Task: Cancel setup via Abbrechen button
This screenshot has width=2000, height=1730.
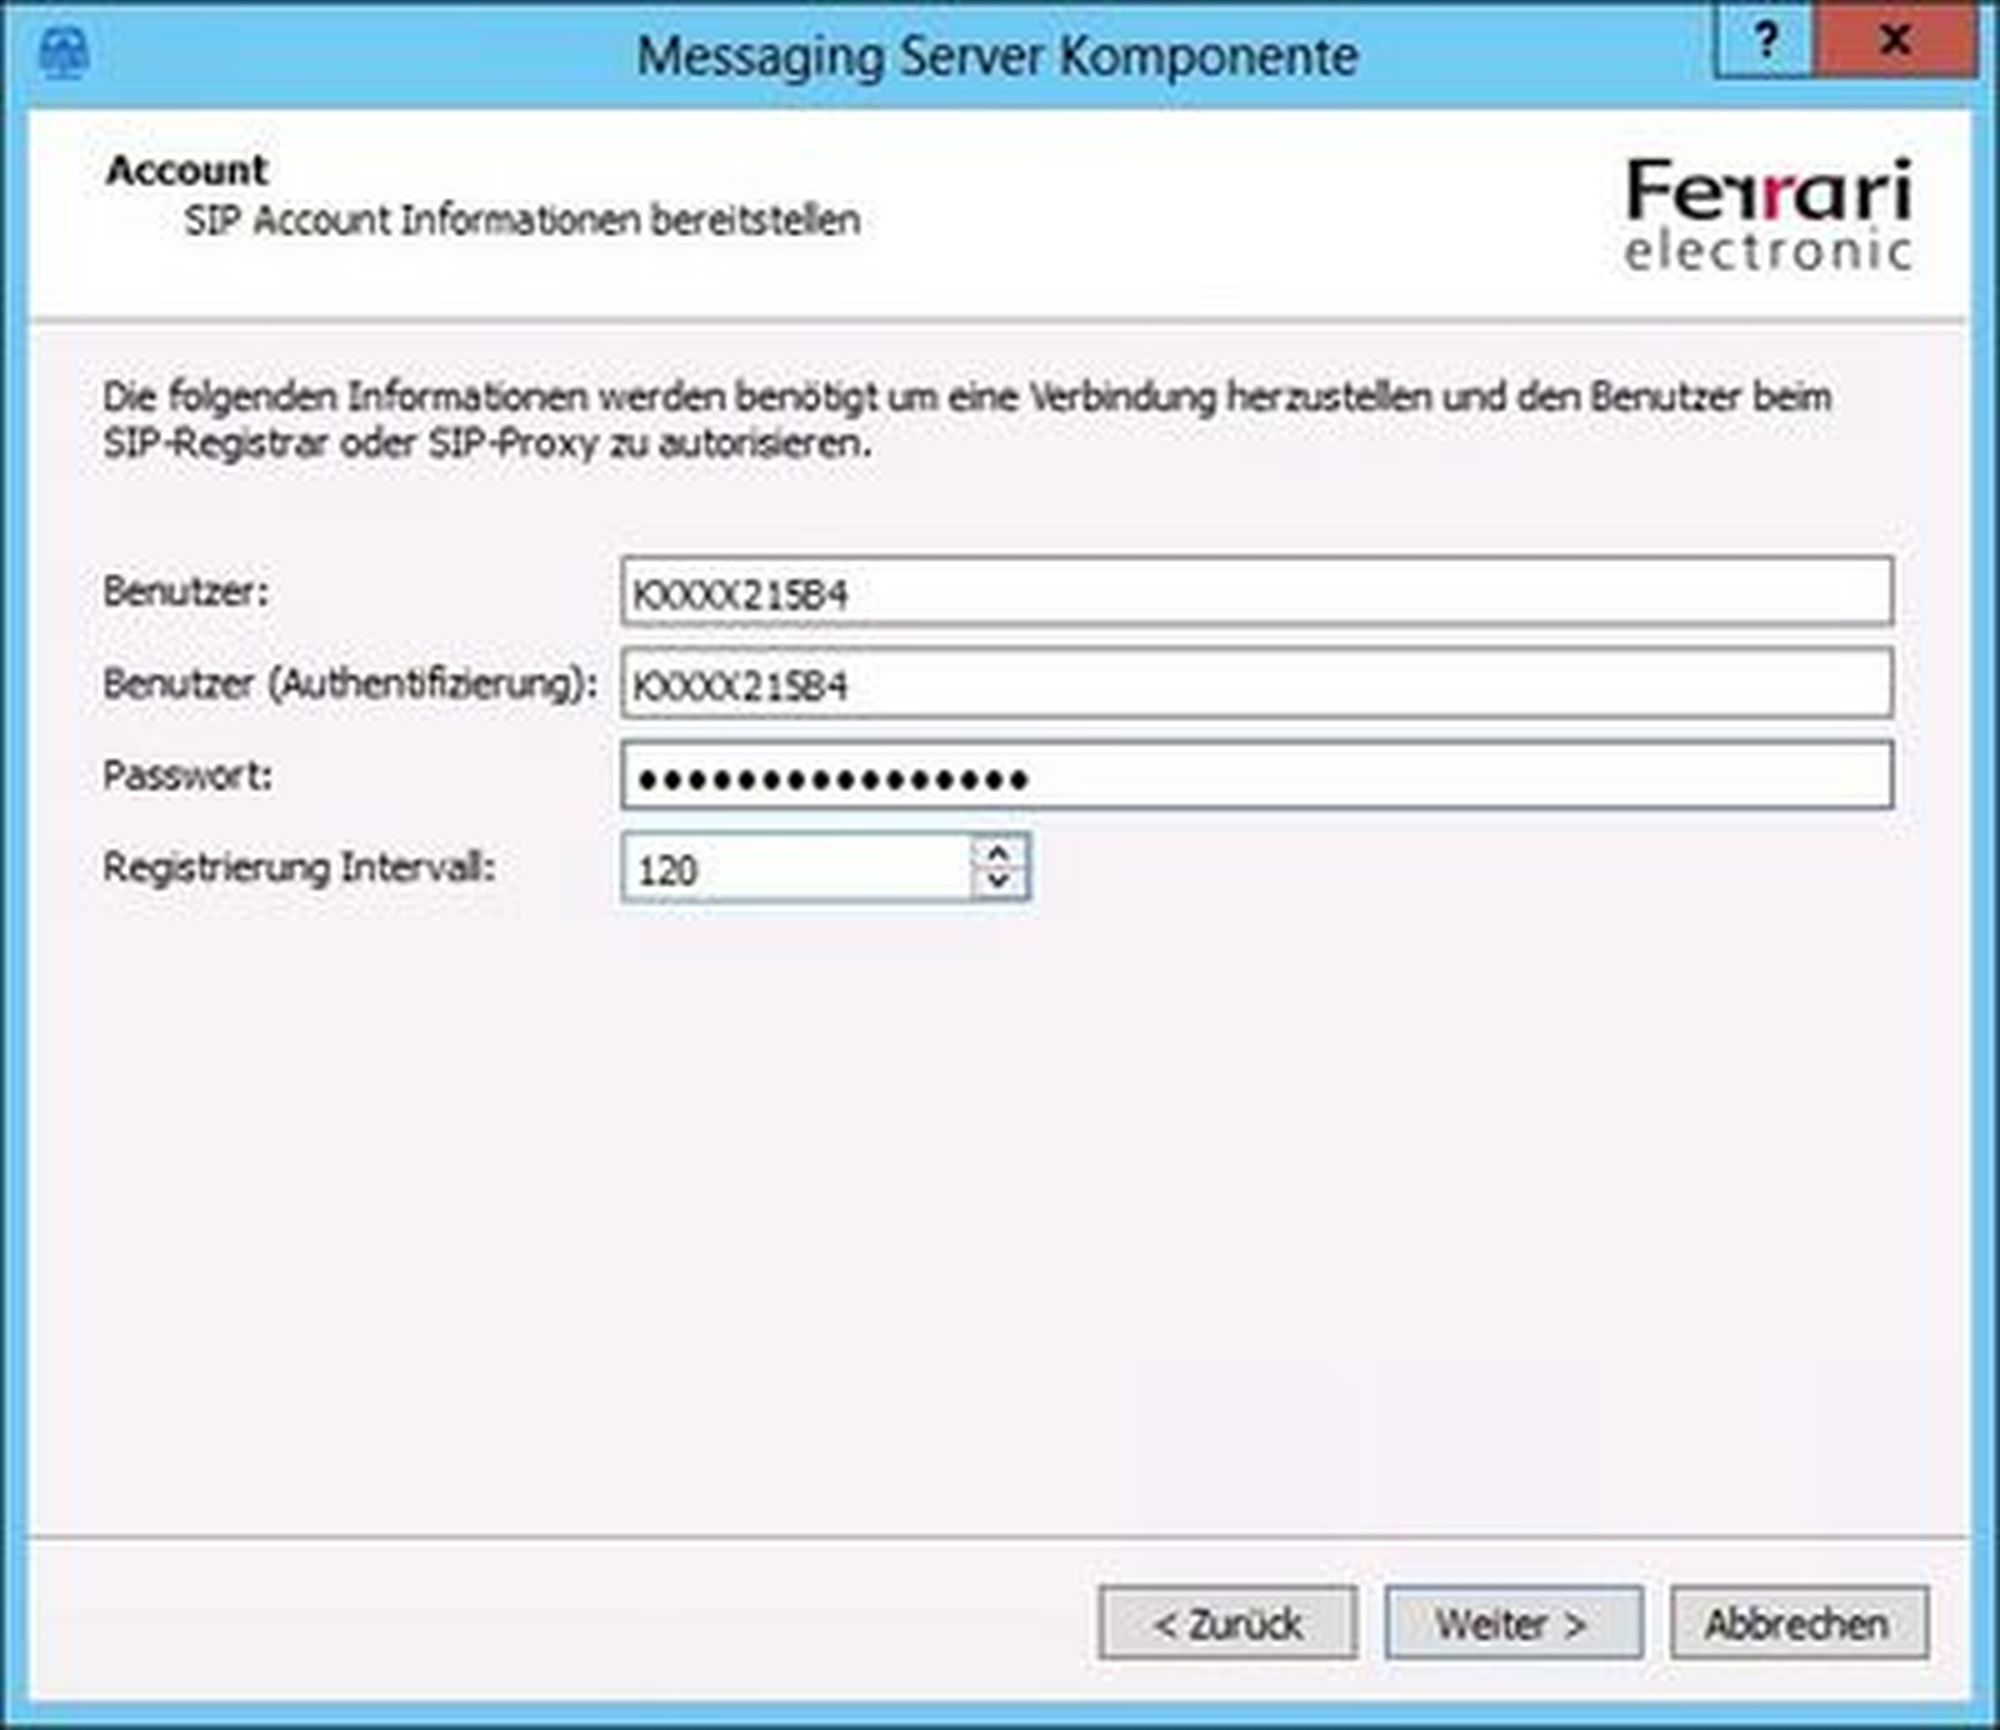Action: pyautogui.click(x=1798, y=1623)
